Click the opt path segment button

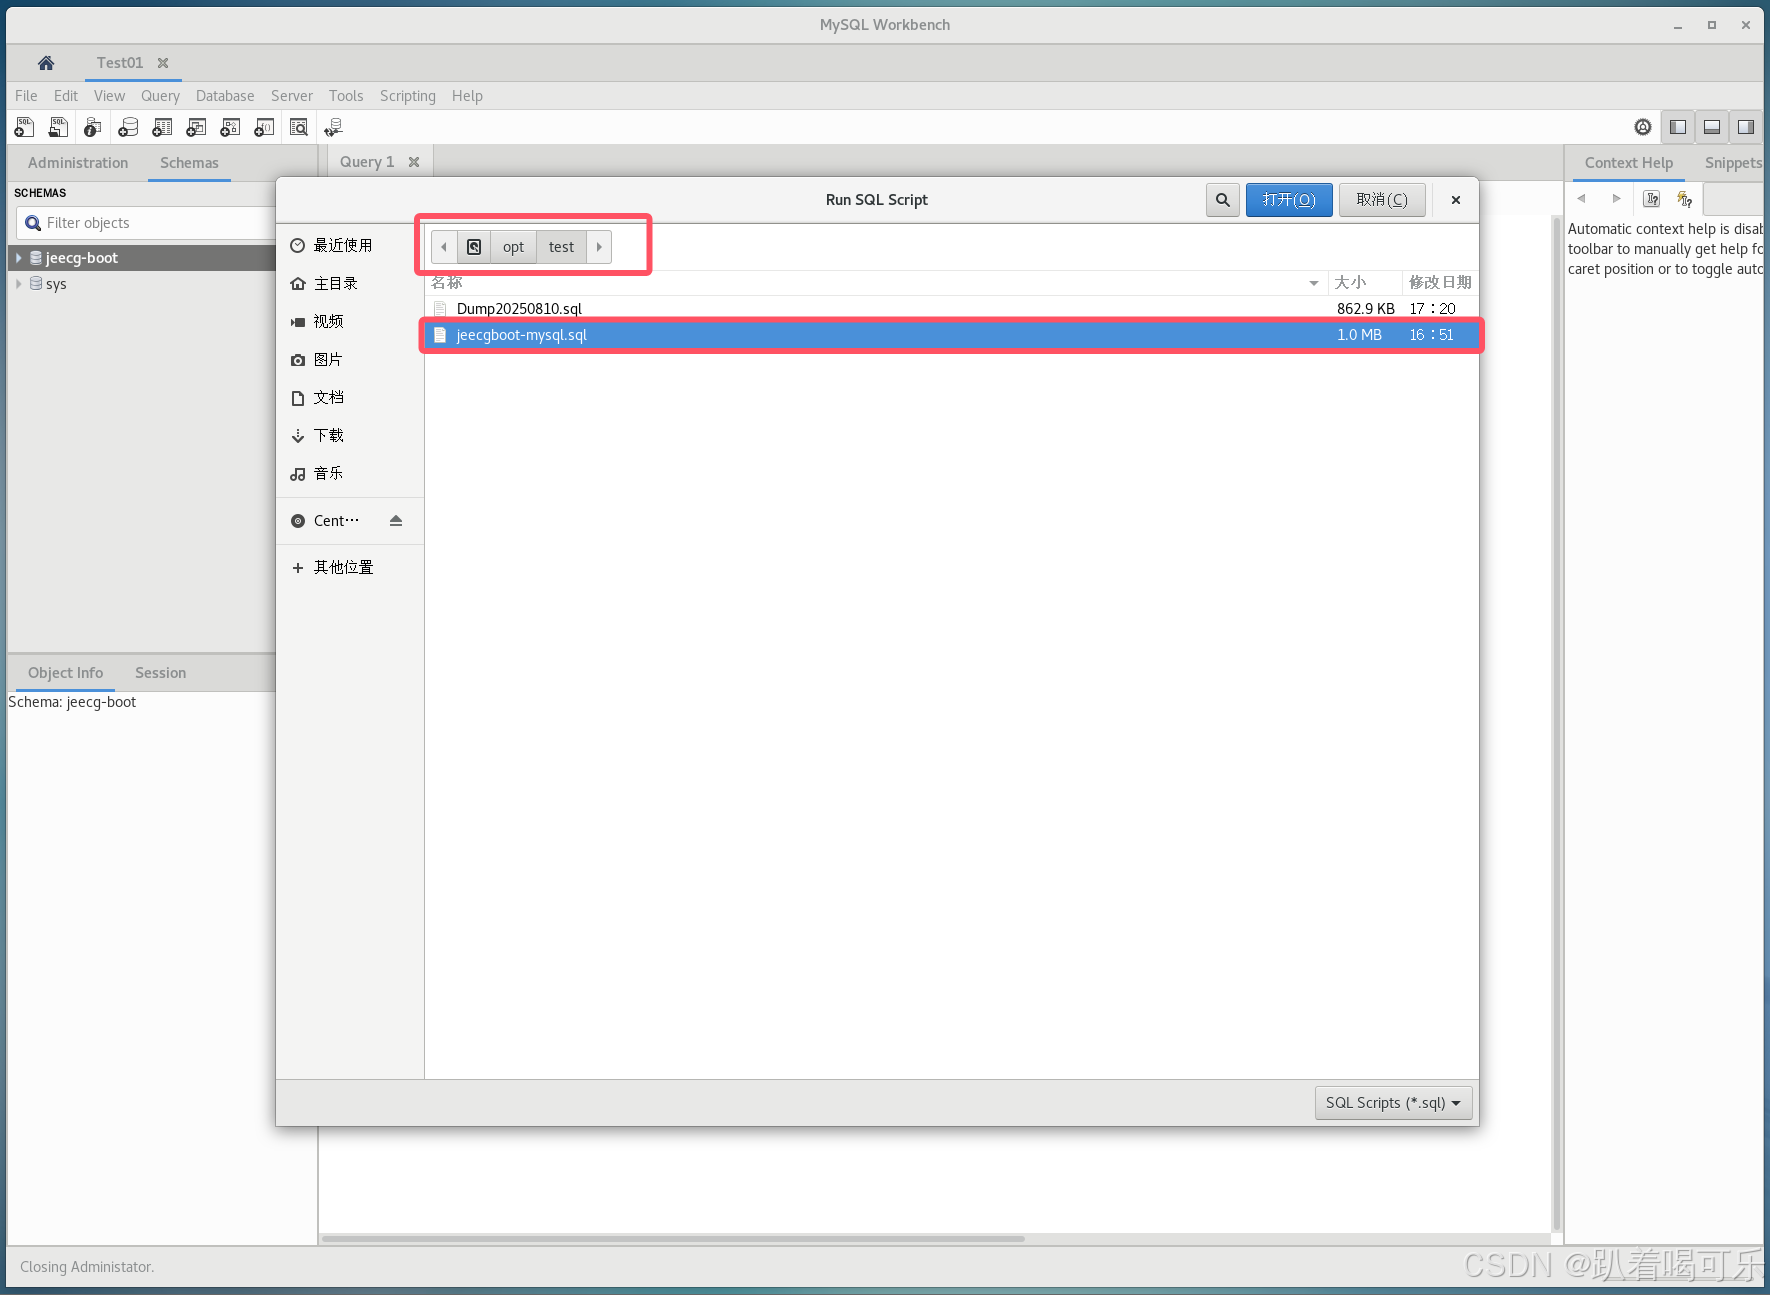[514, 247]
